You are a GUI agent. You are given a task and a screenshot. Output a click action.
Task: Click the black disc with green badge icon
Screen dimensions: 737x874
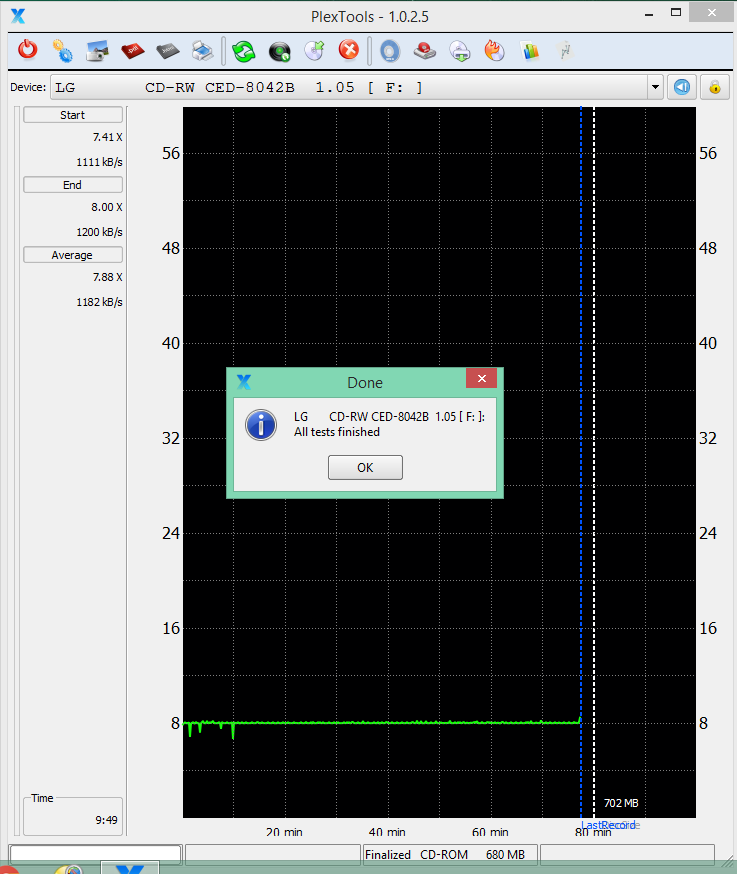click(x=279, y=51)
